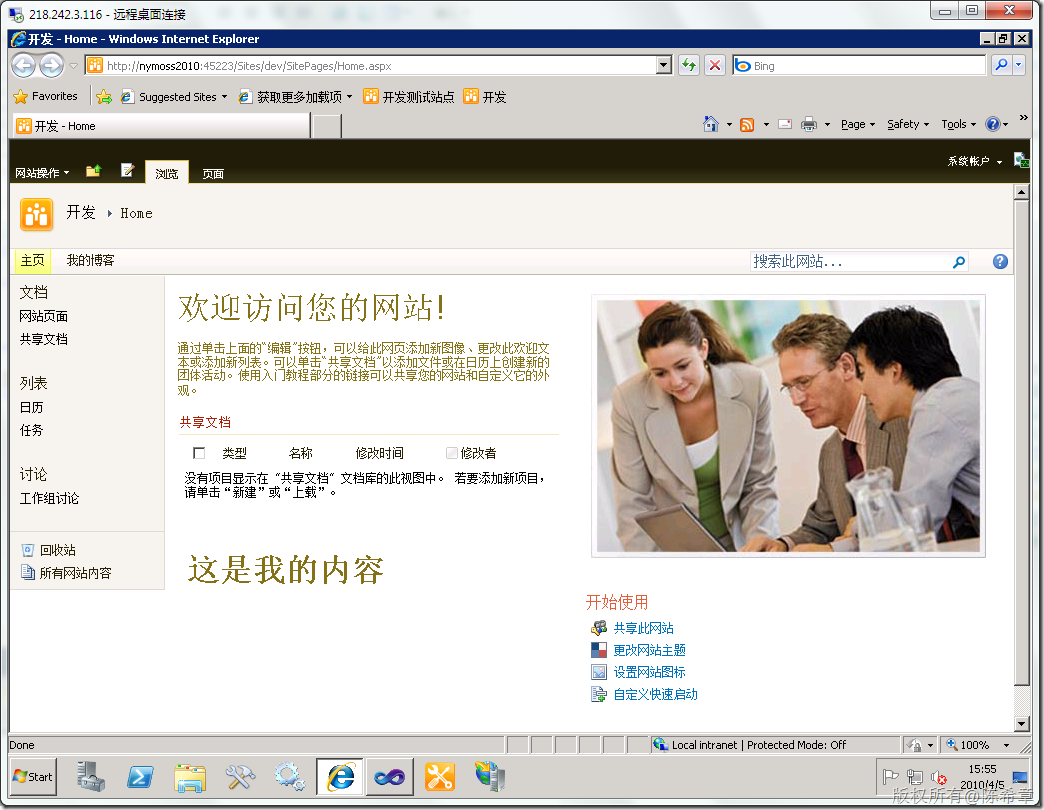Expand Suggested Sites dropdown
The width and height of the screenshot is (1044, 810).
(224, 97)
